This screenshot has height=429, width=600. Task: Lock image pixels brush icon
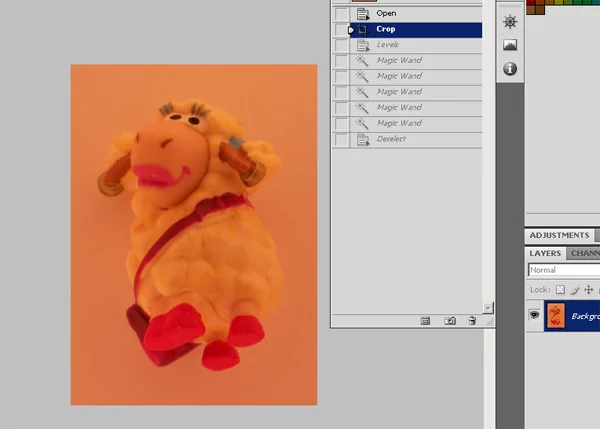click(x=575, y=290)
